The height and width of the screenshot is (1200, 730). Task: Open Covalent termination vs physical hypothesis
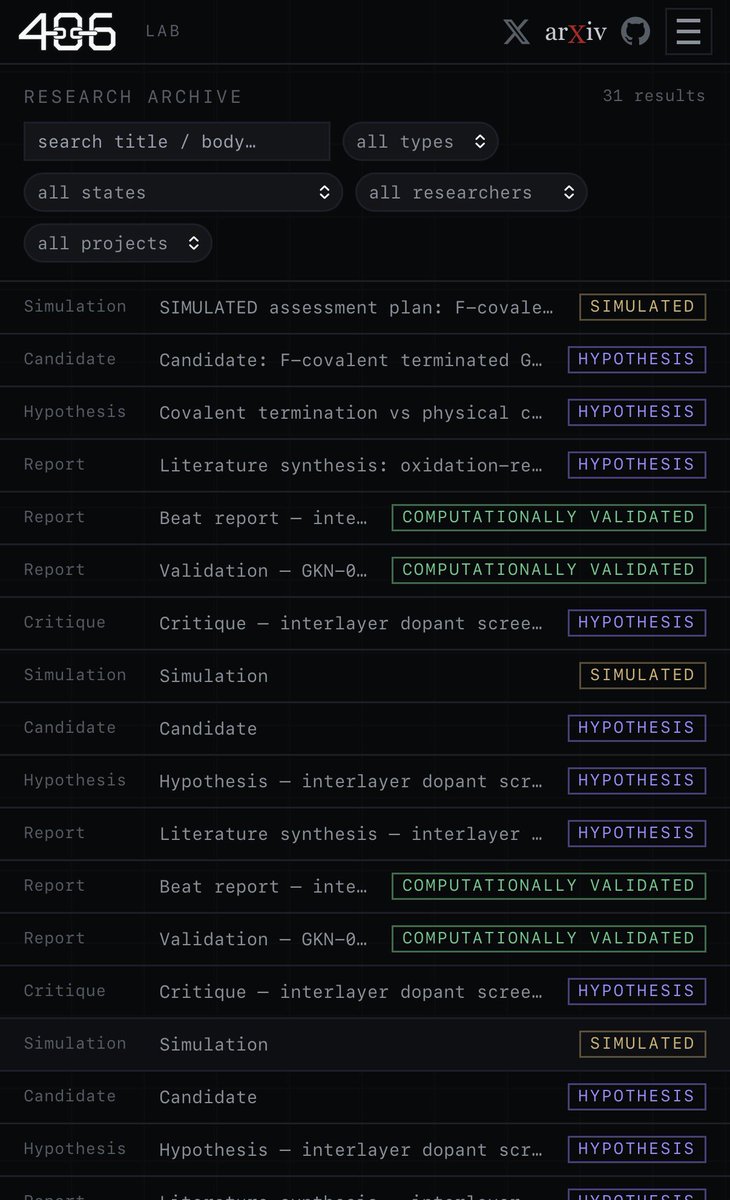coord(365,412)
